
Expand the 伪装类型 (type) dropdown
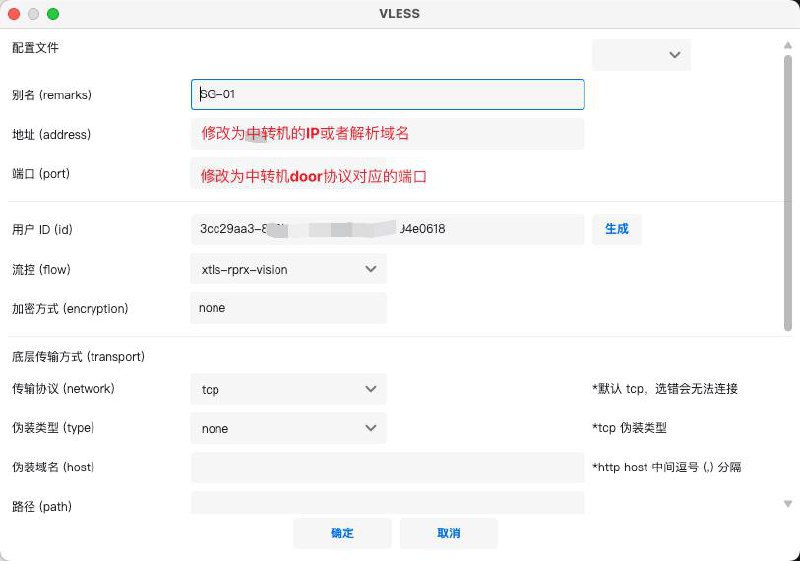pyautogui.click(x=288, y=428)
